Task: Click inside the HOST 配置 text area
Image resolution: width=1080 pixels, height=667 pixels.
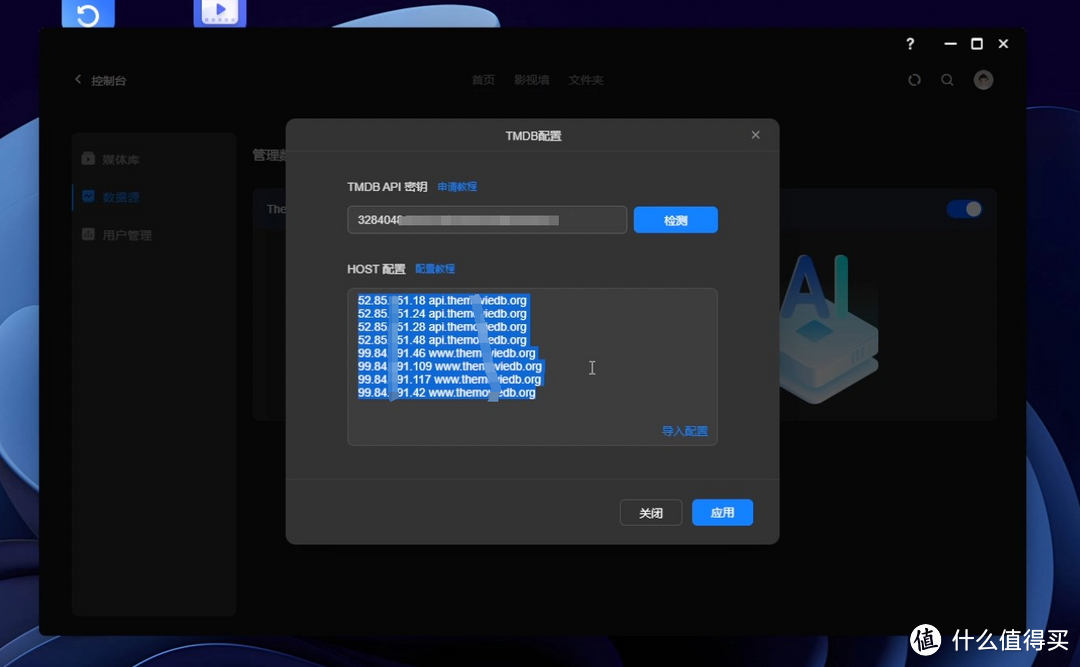Action: tap(532, 367)
